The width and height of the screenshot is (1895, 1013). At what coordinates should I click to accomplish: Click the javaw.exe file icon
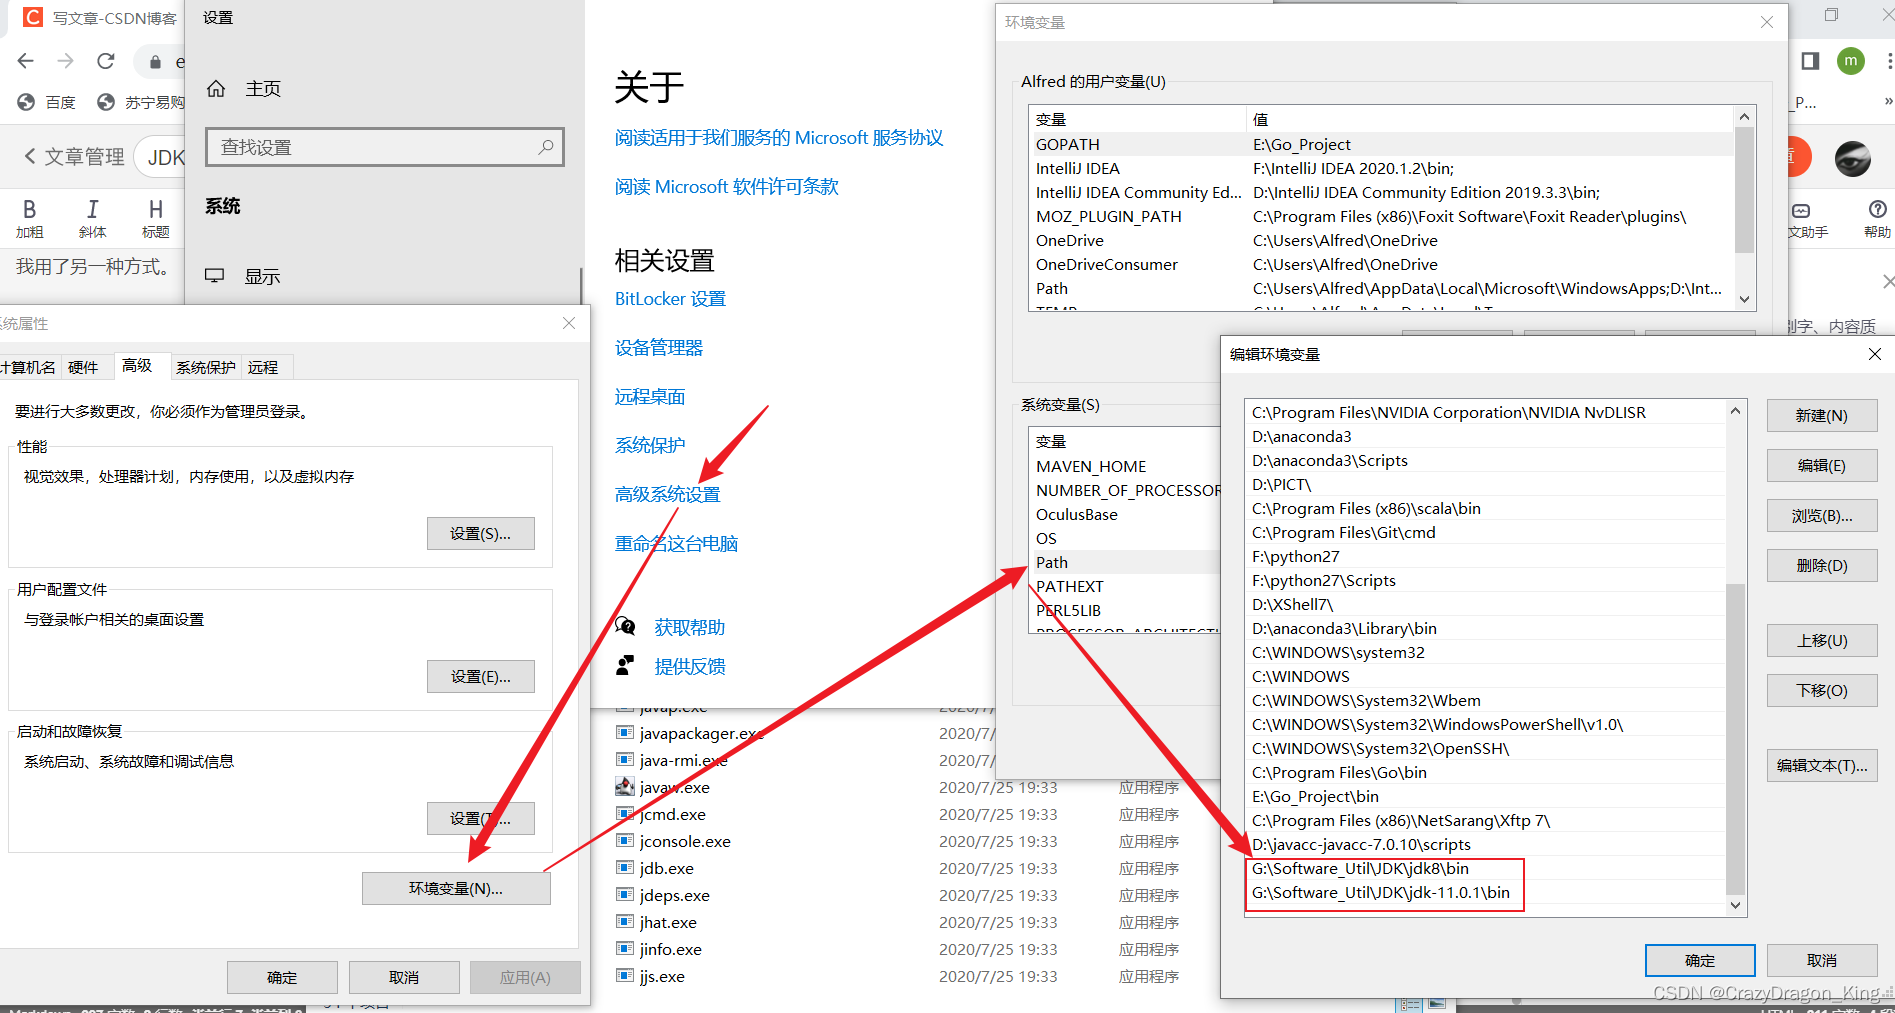(x=625, y=787)
